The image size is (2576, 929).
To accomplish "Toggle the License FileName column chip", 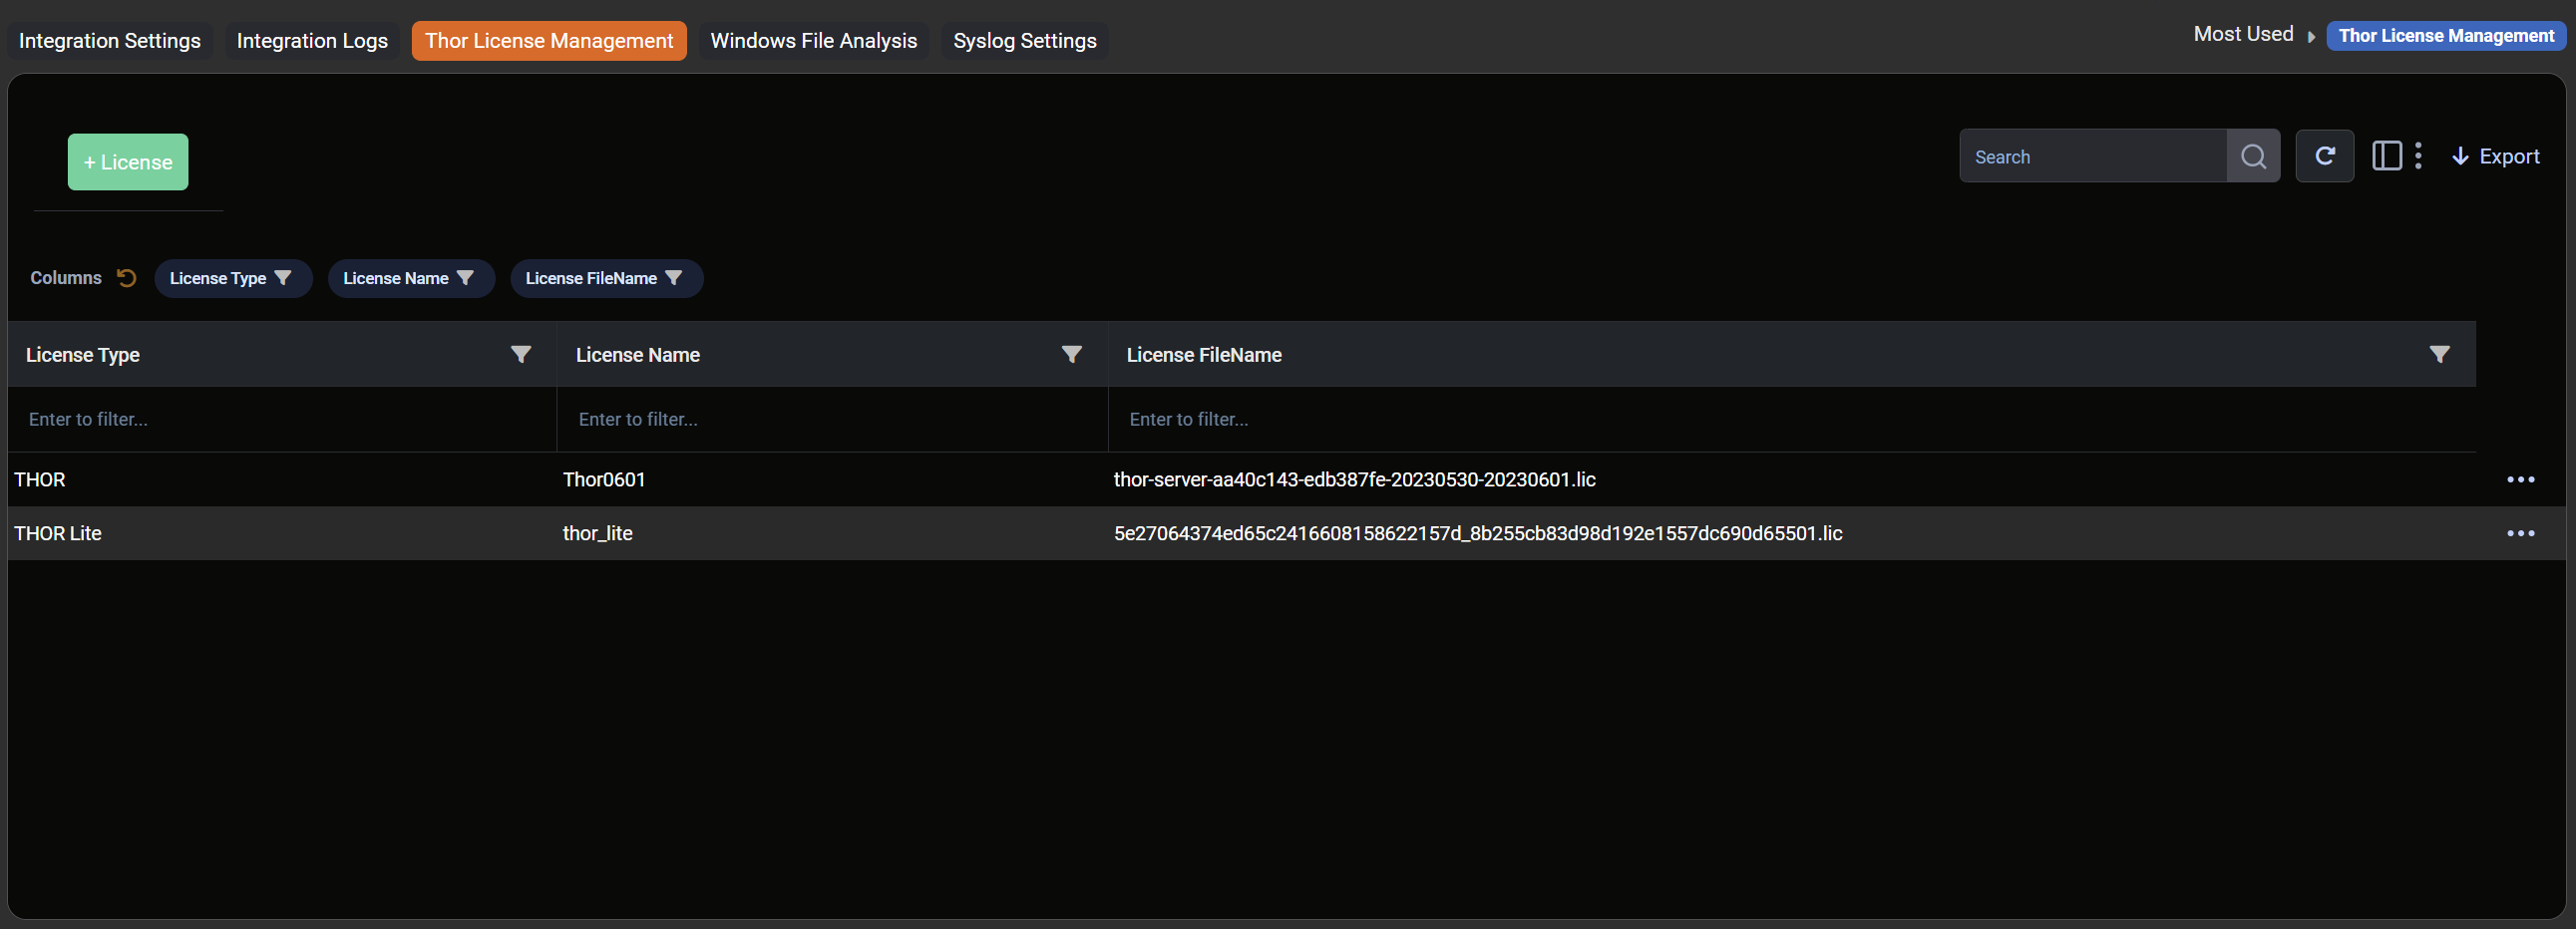I will 605,278.
